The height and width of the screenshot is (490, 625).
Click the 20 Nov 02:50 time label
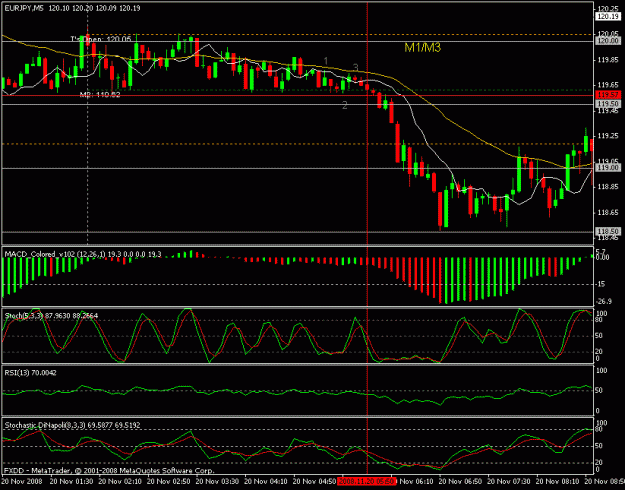pos(169,481)
